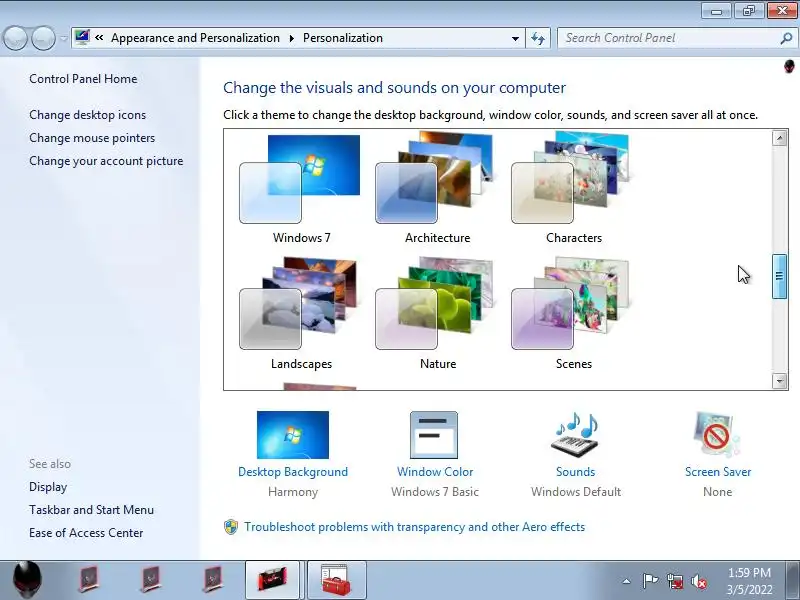
Task: Click the Window Color text link
Action: [435, 472]
